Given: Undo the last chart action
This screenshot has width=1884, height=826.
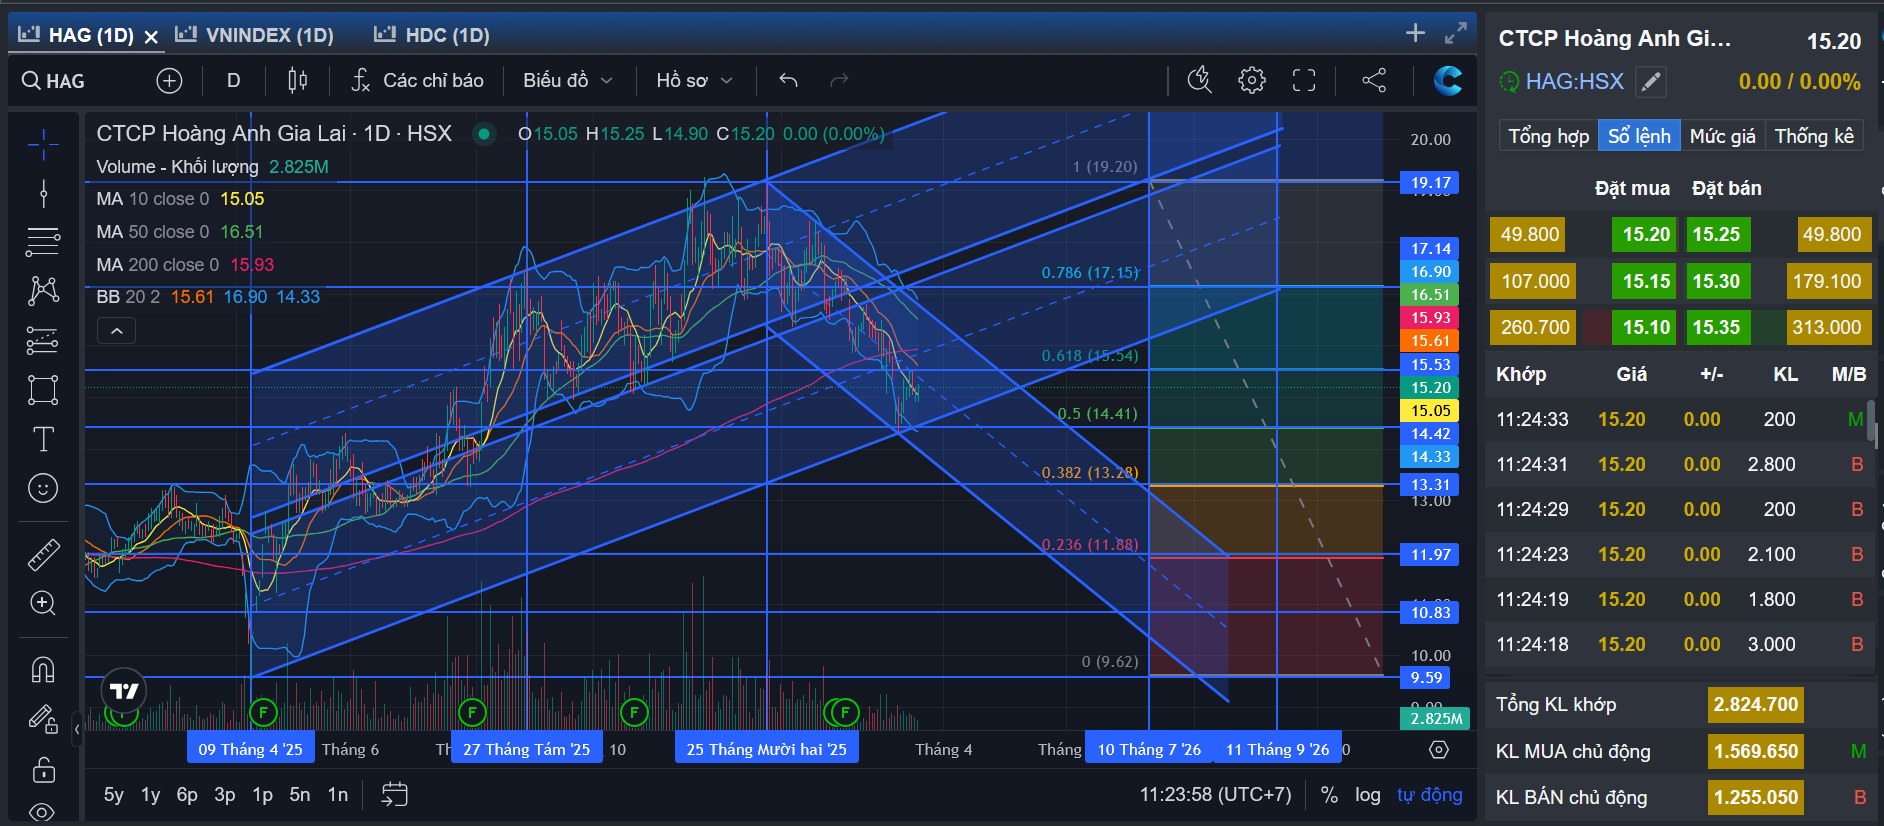Looking at the screenshot, I should pyautogui.click(x=788, y=81).
